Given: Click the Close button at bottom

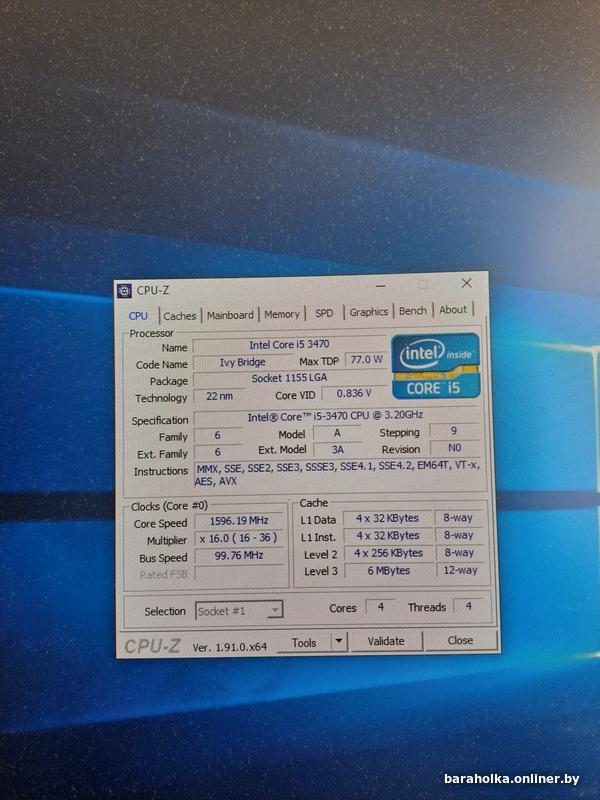Looking at the screenshot, I should [x=460, y=640].
